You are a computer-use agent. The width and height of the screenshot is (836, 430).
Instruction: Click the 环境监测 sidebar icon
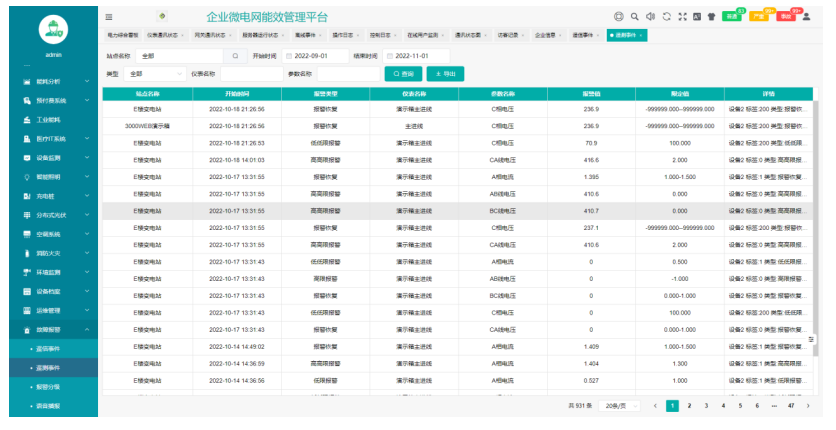point(27,273)
